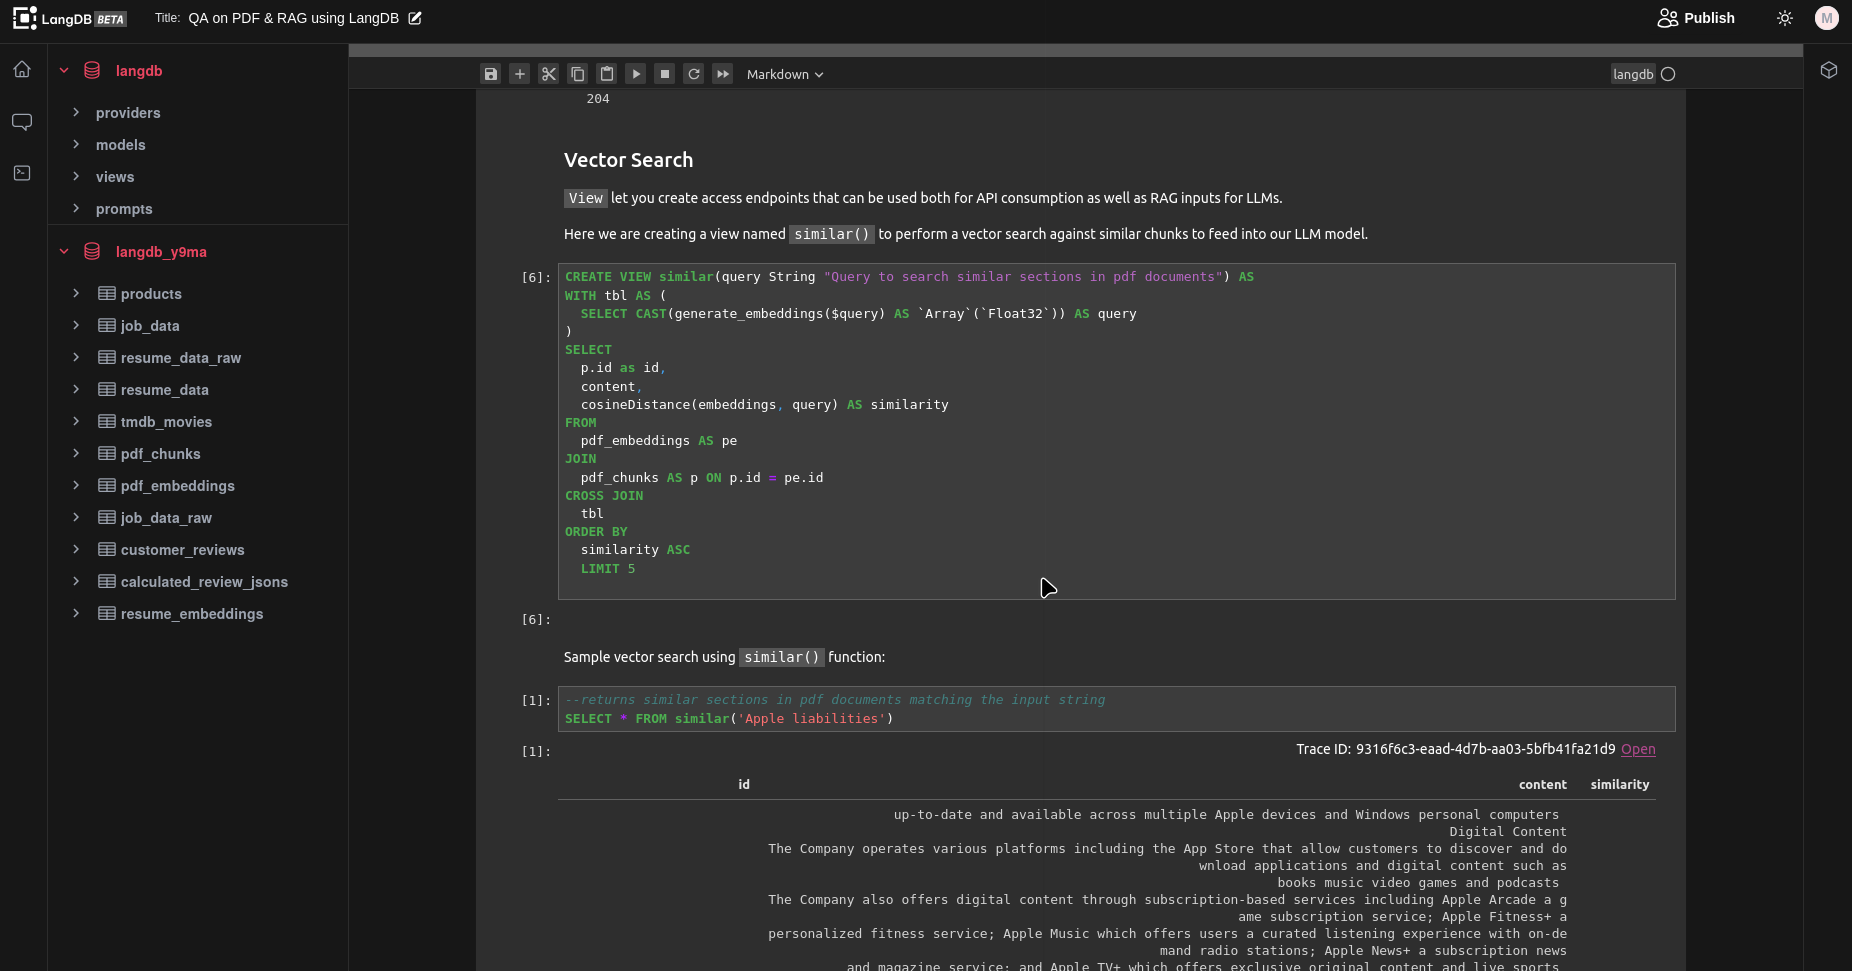This screenshot has height=971, width=1852.
Task: Expand the pdf_chunks chevron
Action: [x=76, y=454]
